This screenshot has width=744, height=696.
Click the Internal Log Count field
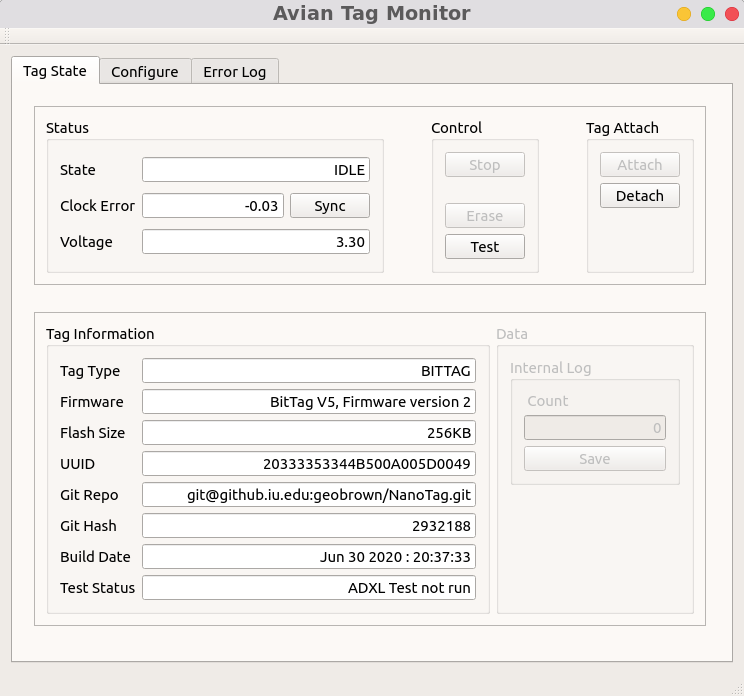click(x=595, y=428)
